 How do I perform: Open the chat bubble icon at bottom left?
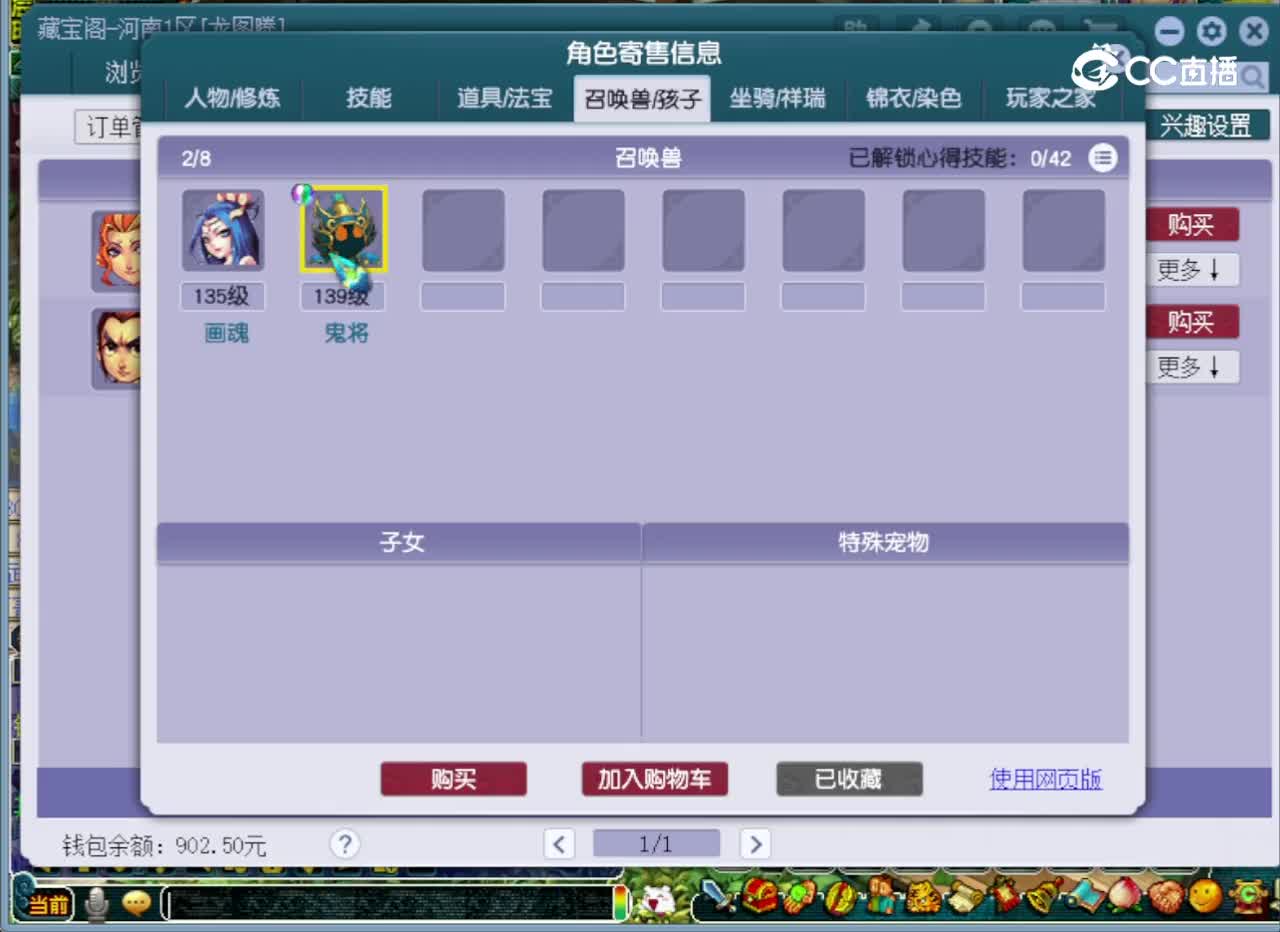136,903
